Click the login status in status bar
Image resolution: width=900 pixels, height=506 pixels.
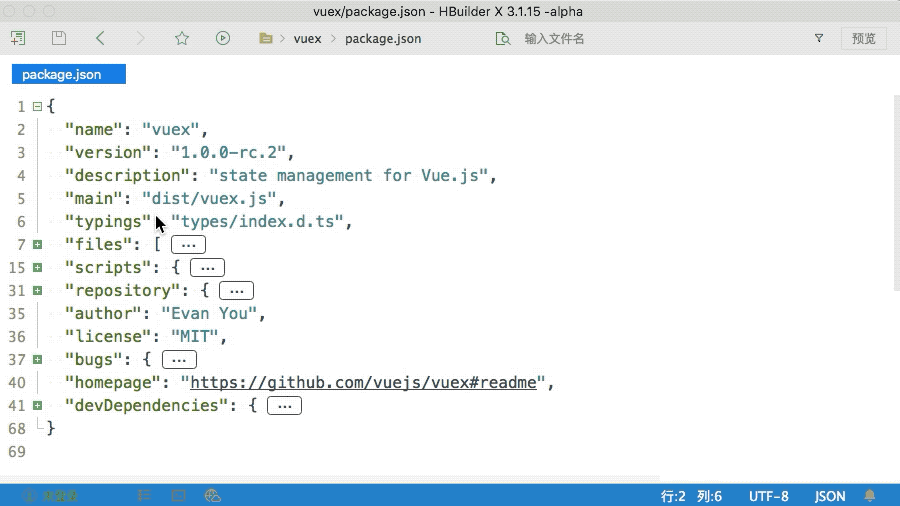coord(52,495)
